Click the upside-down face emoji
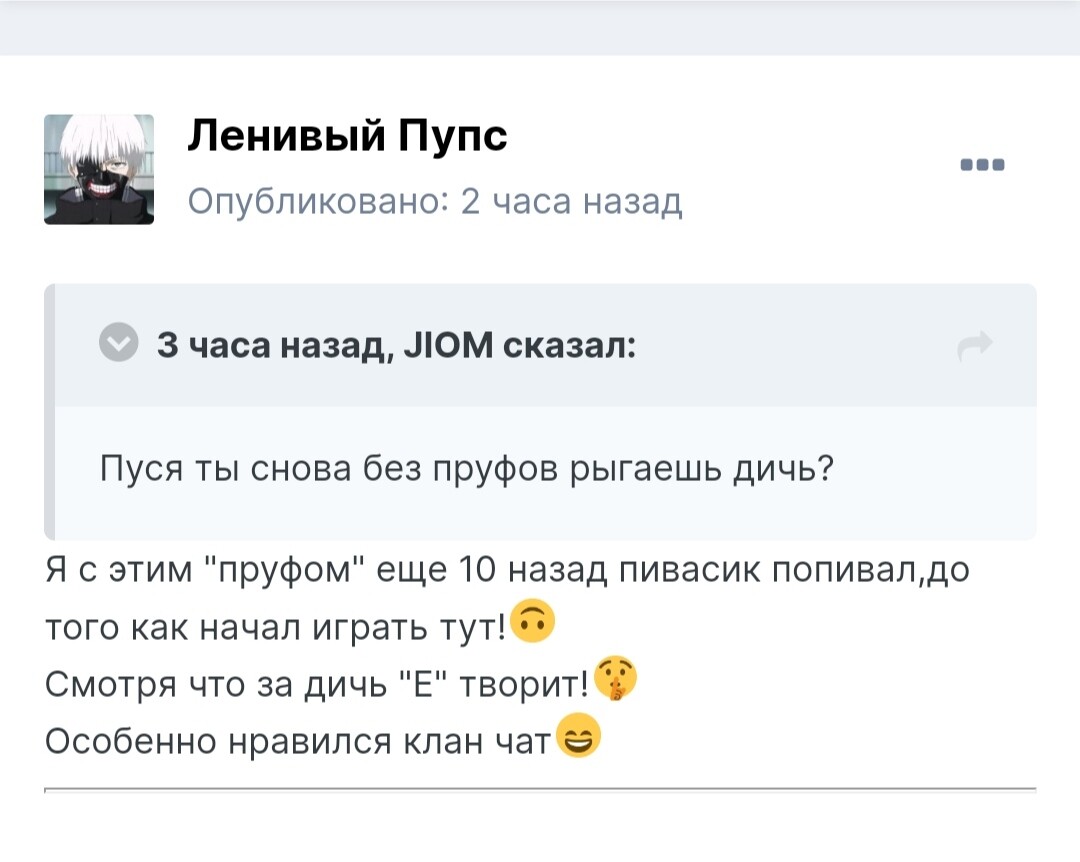The image size is (1080, 862). (531, 626)
